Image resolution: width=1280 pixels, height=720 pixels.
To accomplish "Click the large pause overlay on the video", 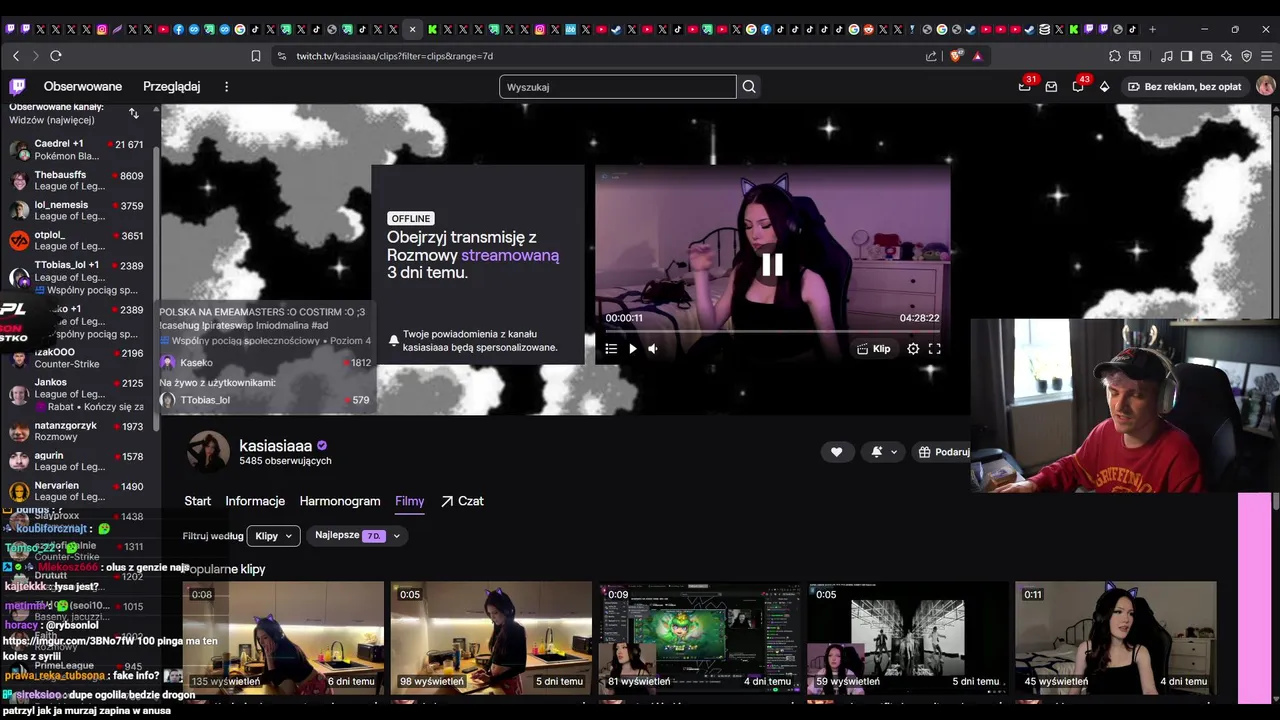I will 772,264.
